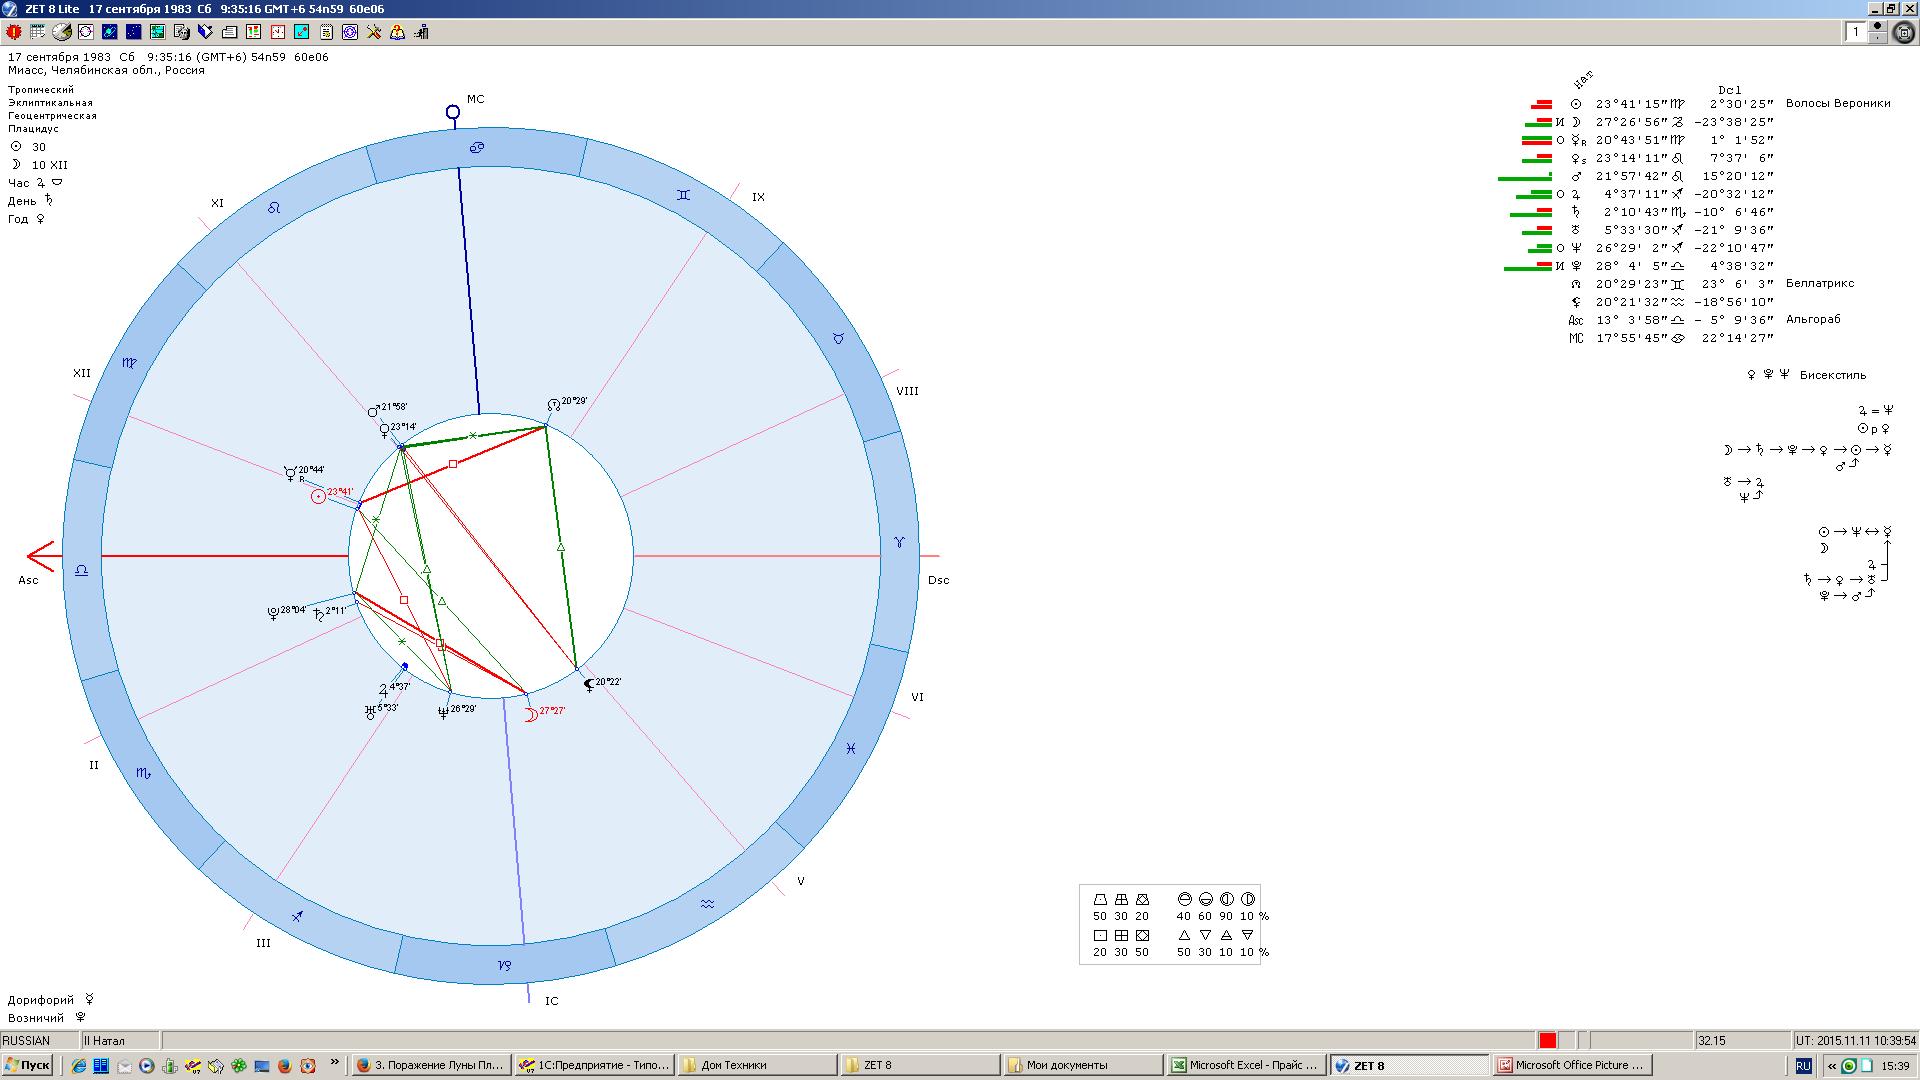This screenshot has height=1080, width=1920.
Task: Expand the hidden quick launch chevron
Action: click(x=334, y=1064)
